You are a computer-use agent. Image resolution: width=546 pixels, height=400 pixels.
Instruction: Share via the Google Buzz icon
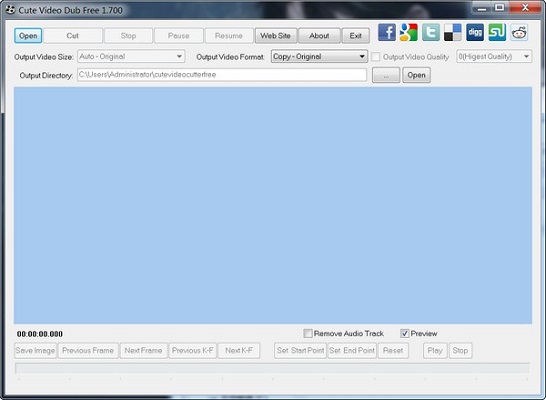[408, 32]
